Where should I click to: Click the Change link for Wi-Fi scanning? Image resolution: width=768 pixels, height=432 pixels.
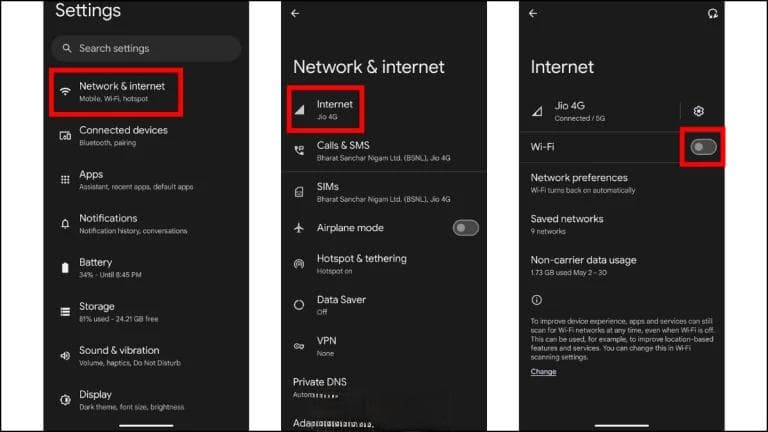(x=543, y=372)
